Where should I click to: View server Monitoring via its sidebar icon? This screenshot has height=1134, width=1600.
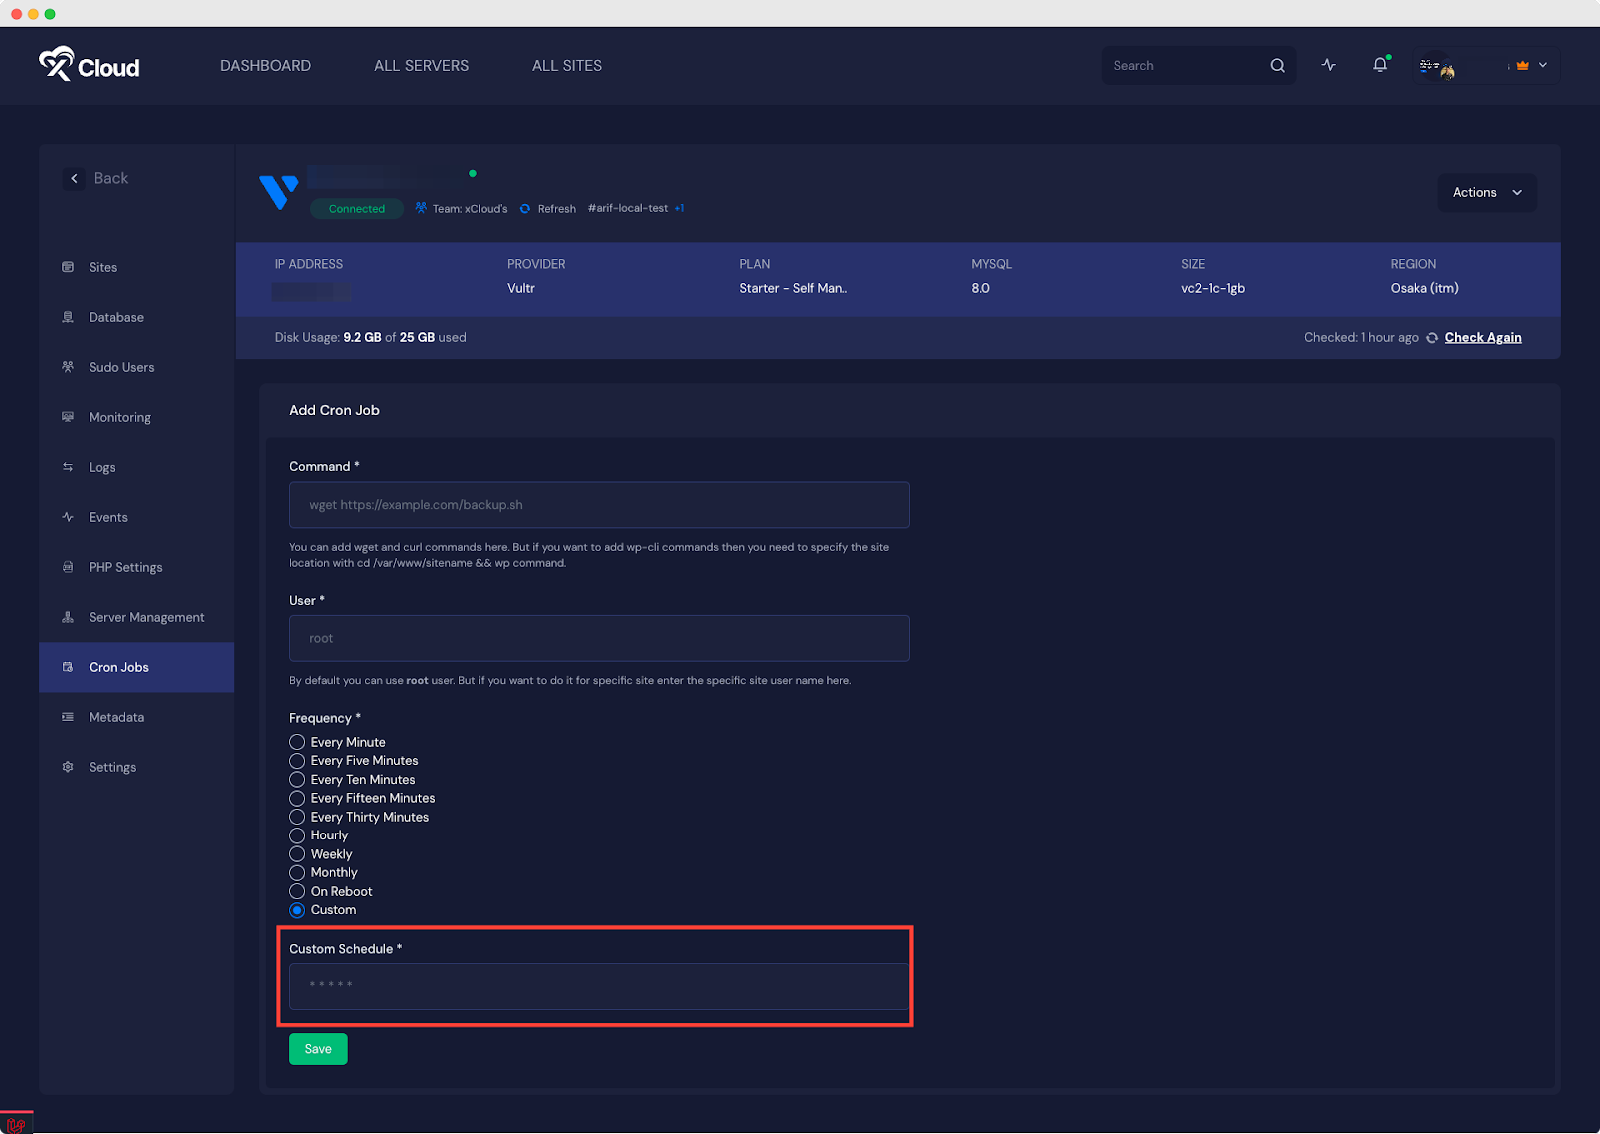tap(68, 417)
